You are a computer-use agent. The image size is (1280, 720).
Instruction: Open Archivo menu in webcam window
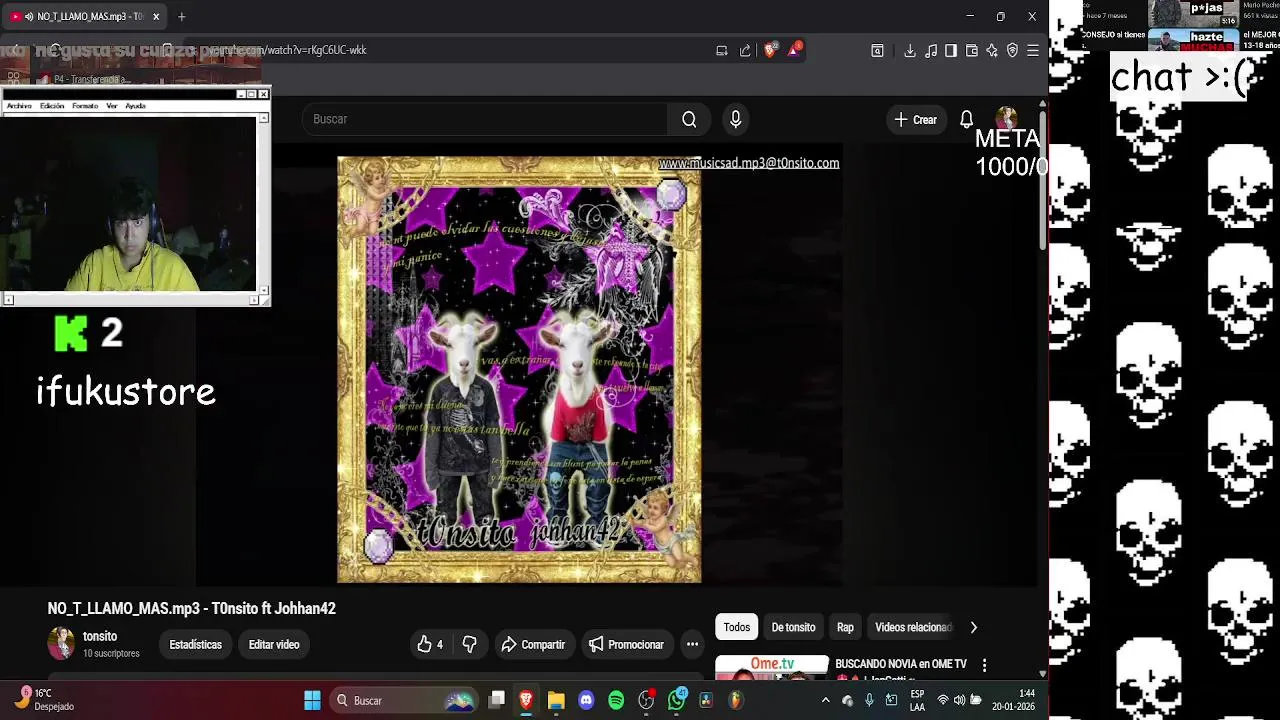pyautogui.click(x=19, y=105)
